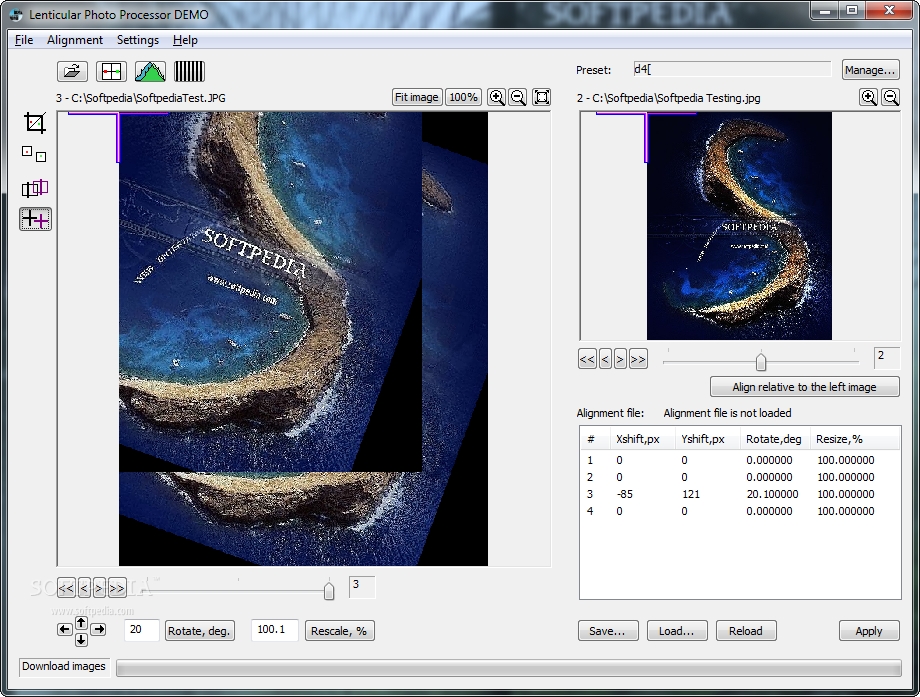
Task: Go to next frame in right navigator
Action: click(x=620, y=358)
